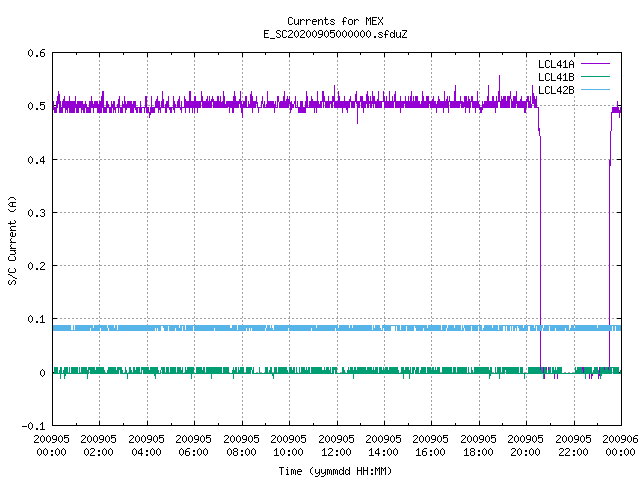Click the LCL42B legend label
Screen dimensions: 640x480
click(556, 90)
